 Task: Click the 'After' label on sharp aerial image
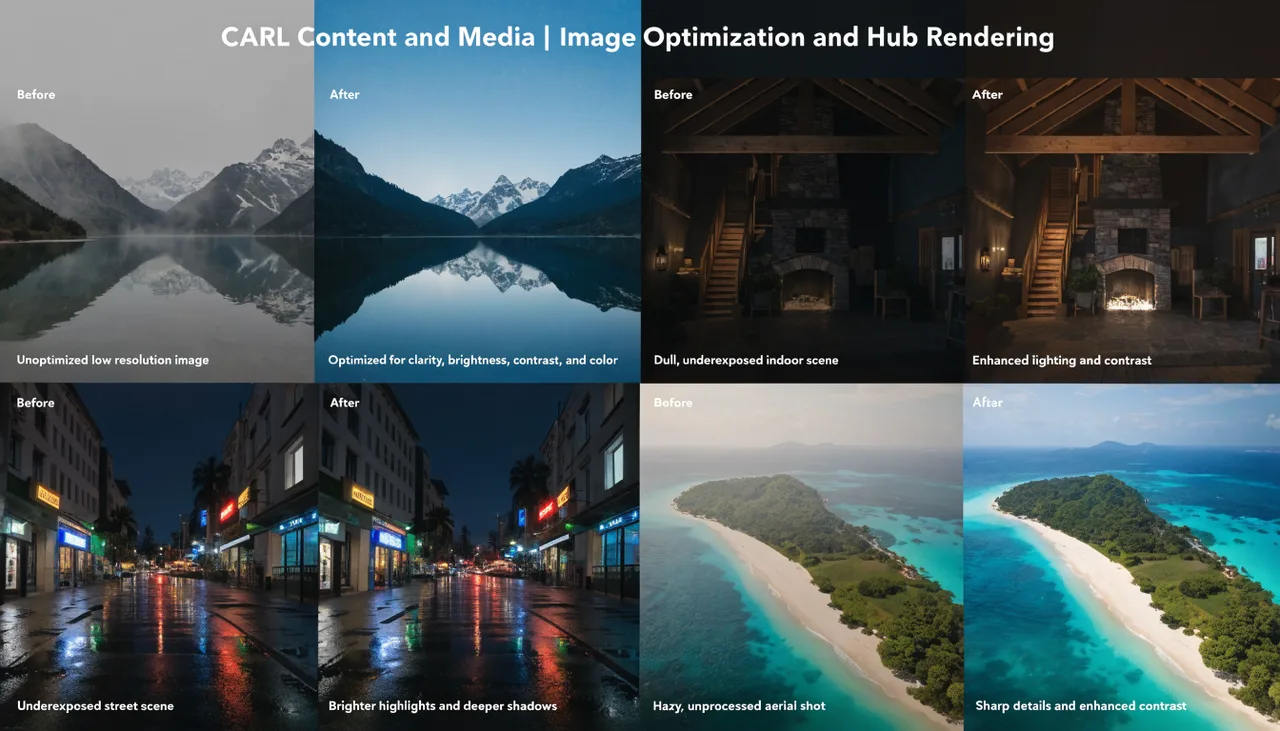pyautogui.click(x=988, y=403)
